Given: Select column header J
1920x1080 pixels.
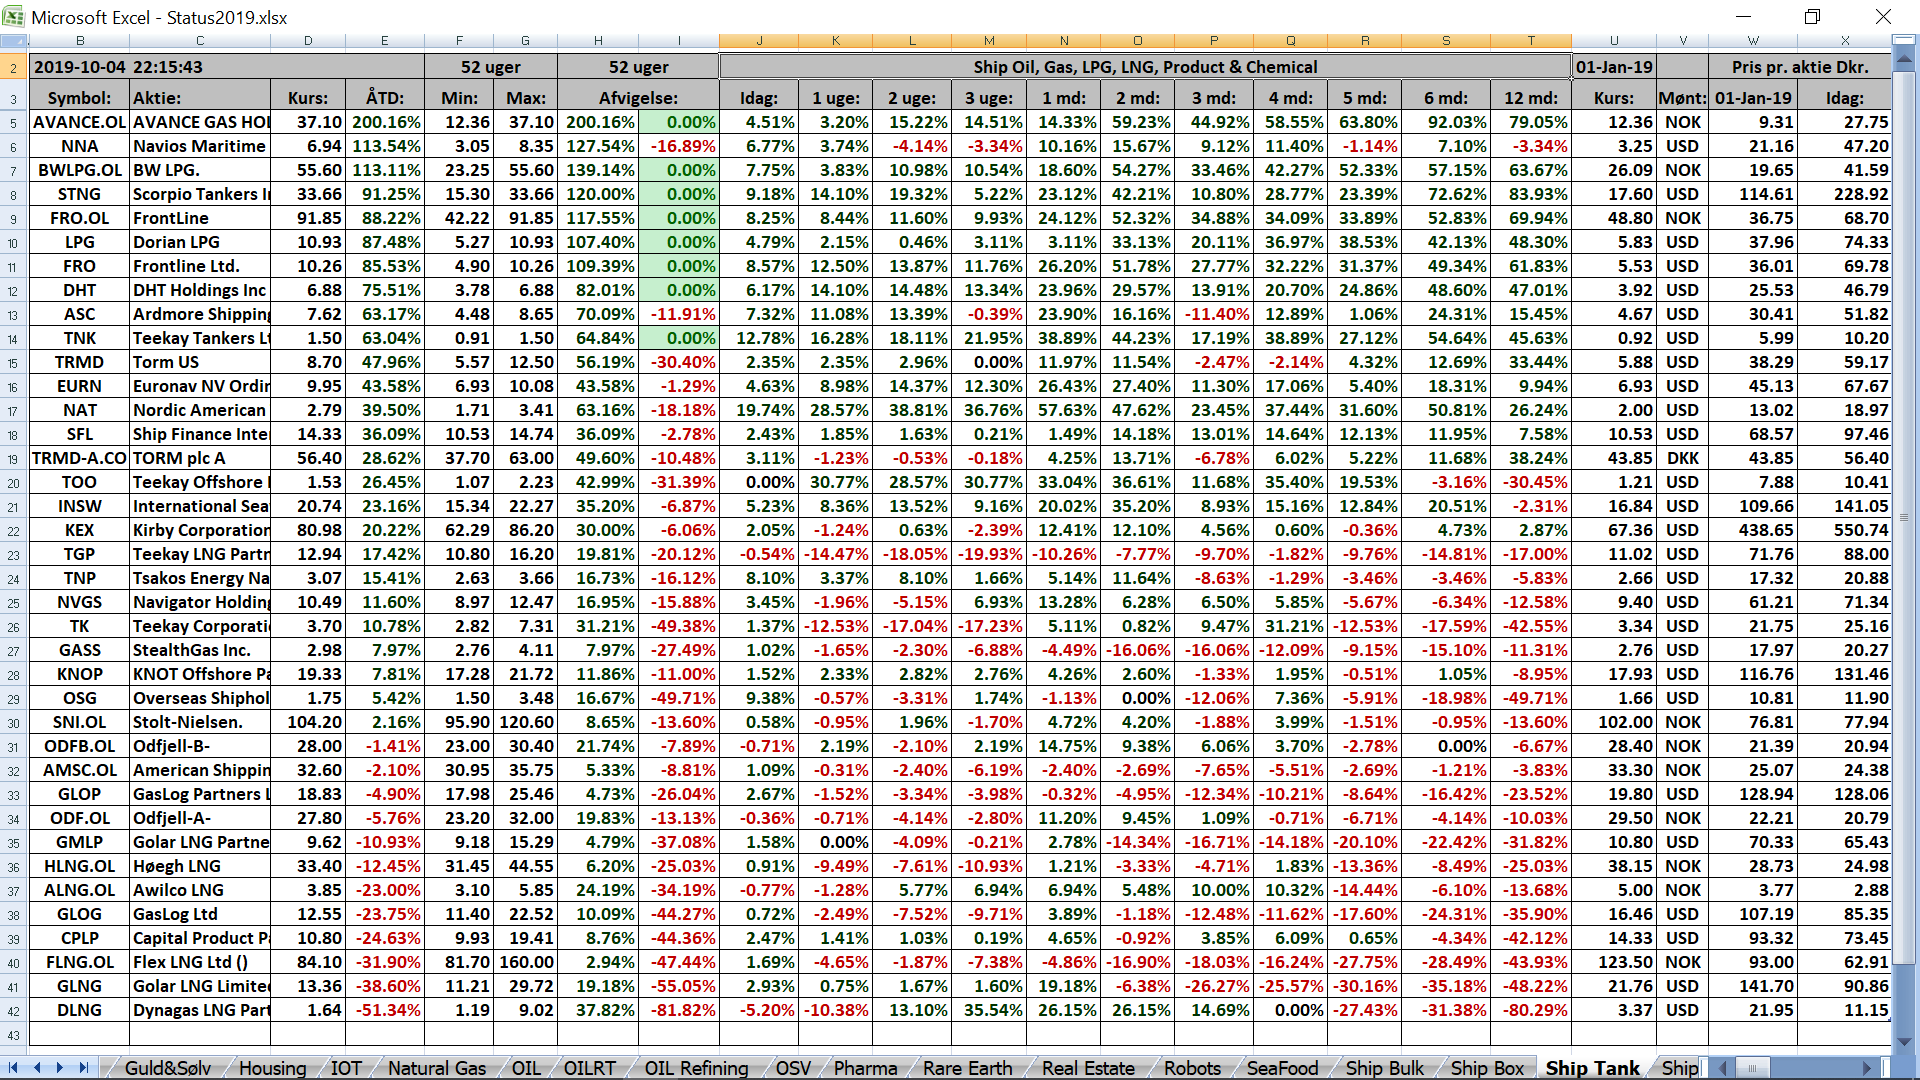Looking at the screenshot, I should pos(759,41).
